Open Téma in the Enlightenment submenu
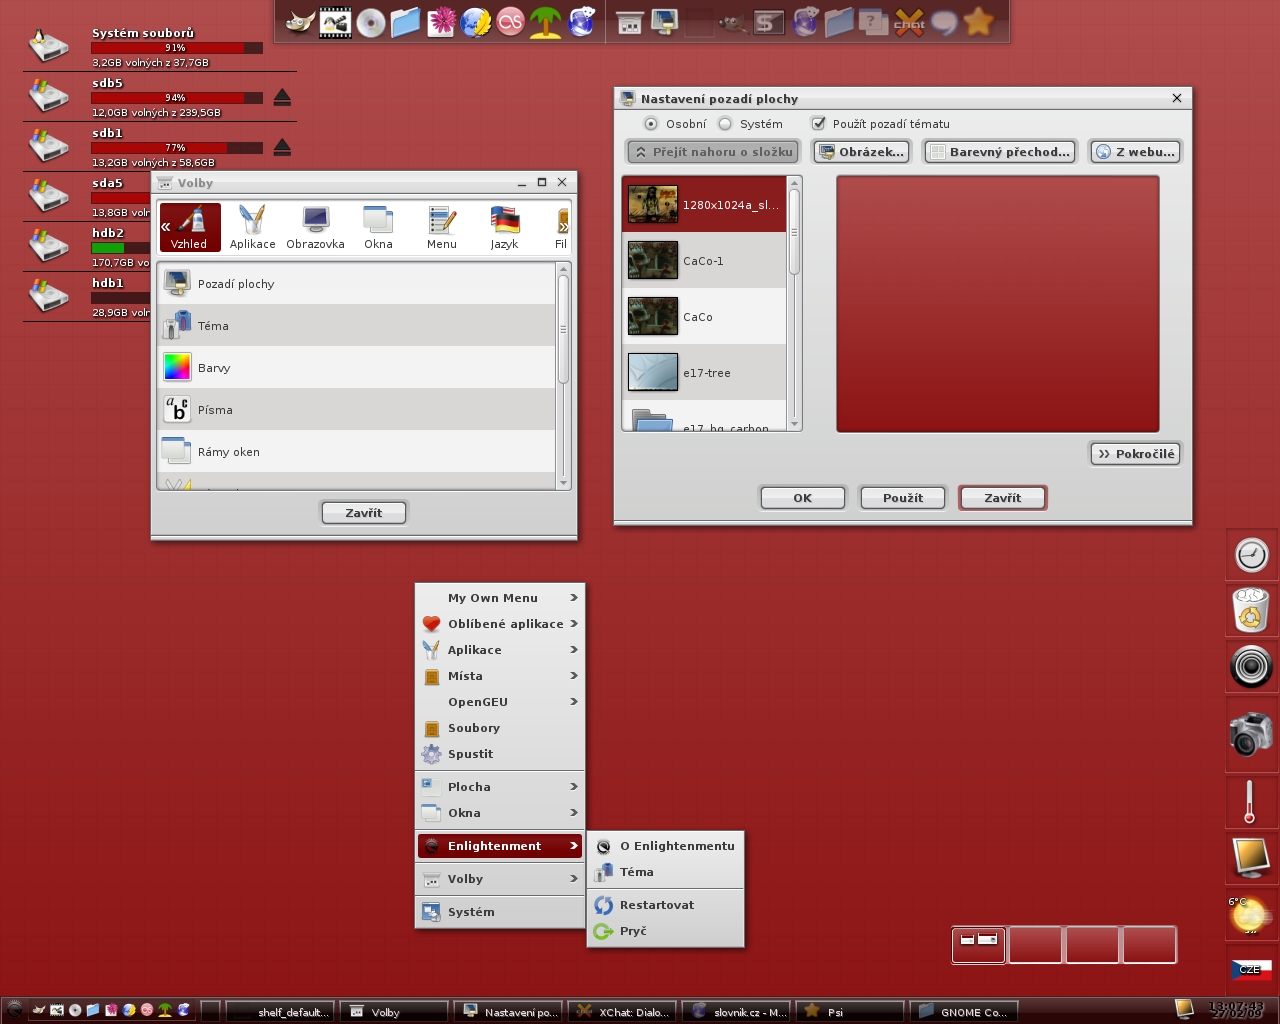 point(636,872)
